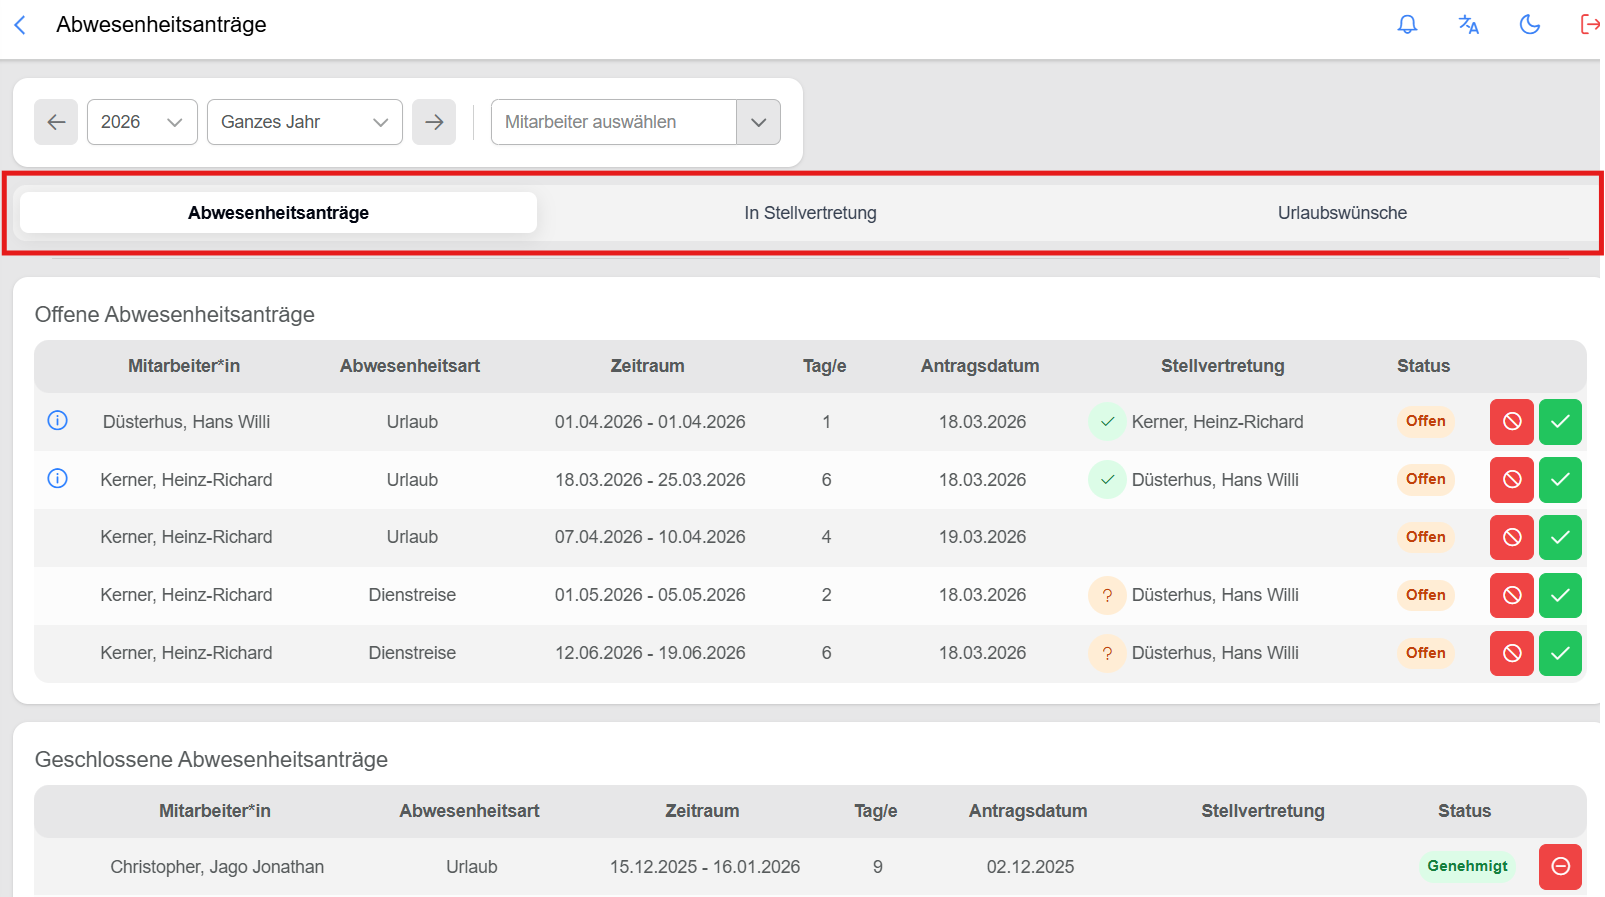
Task: Click the Mitarbeiter auswählen input field
Action: click(x=613, y=122)
